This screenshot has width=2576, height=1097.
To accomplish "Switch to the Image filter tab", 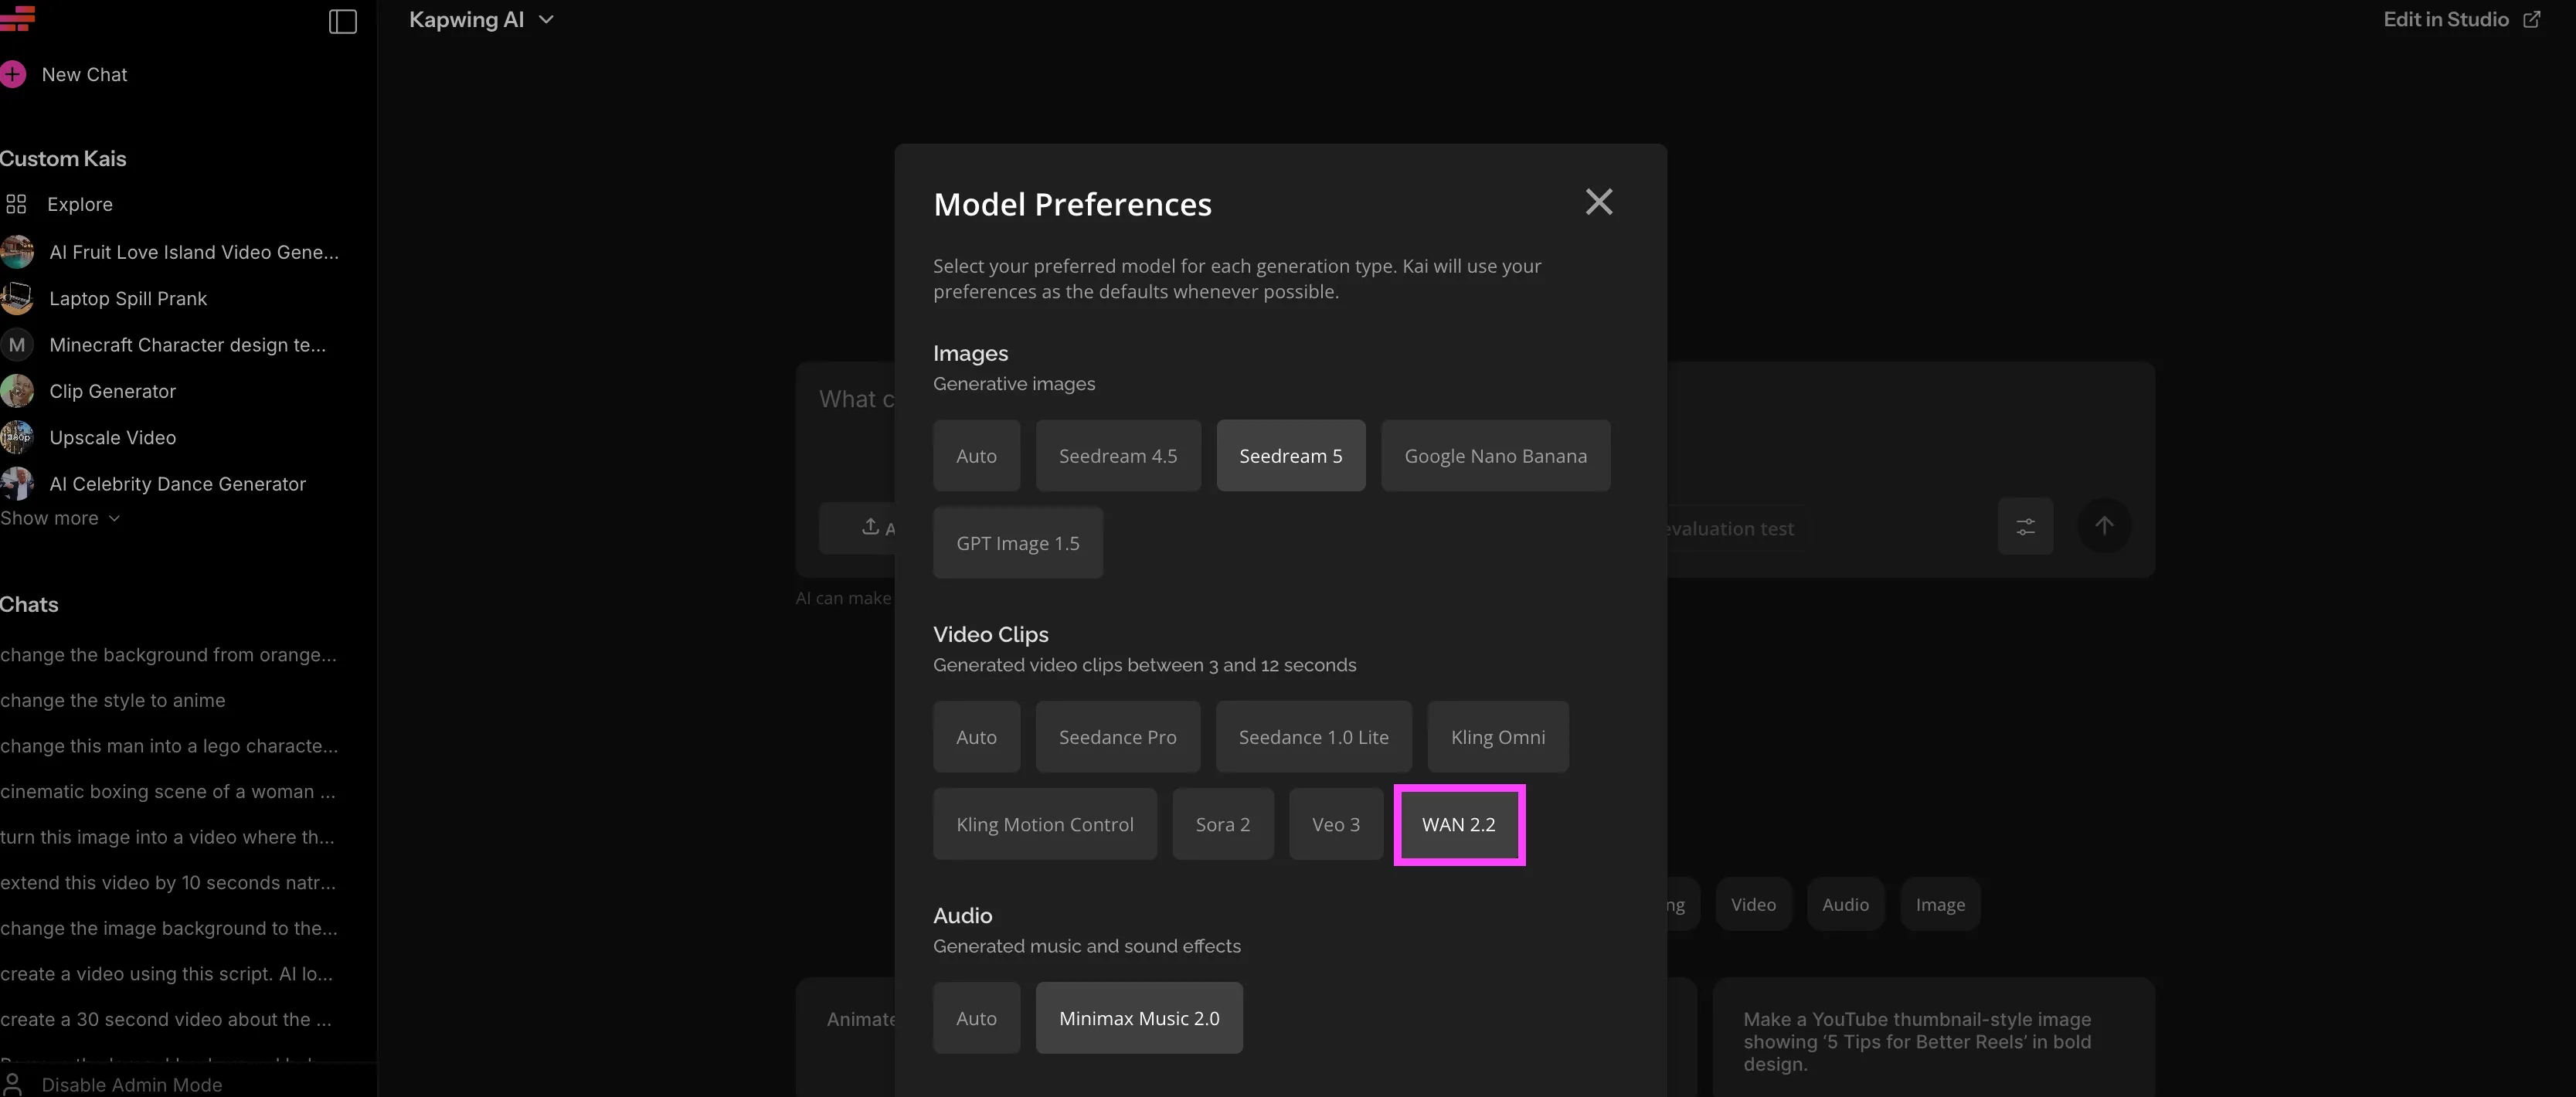I will [x=1940, y=905].
